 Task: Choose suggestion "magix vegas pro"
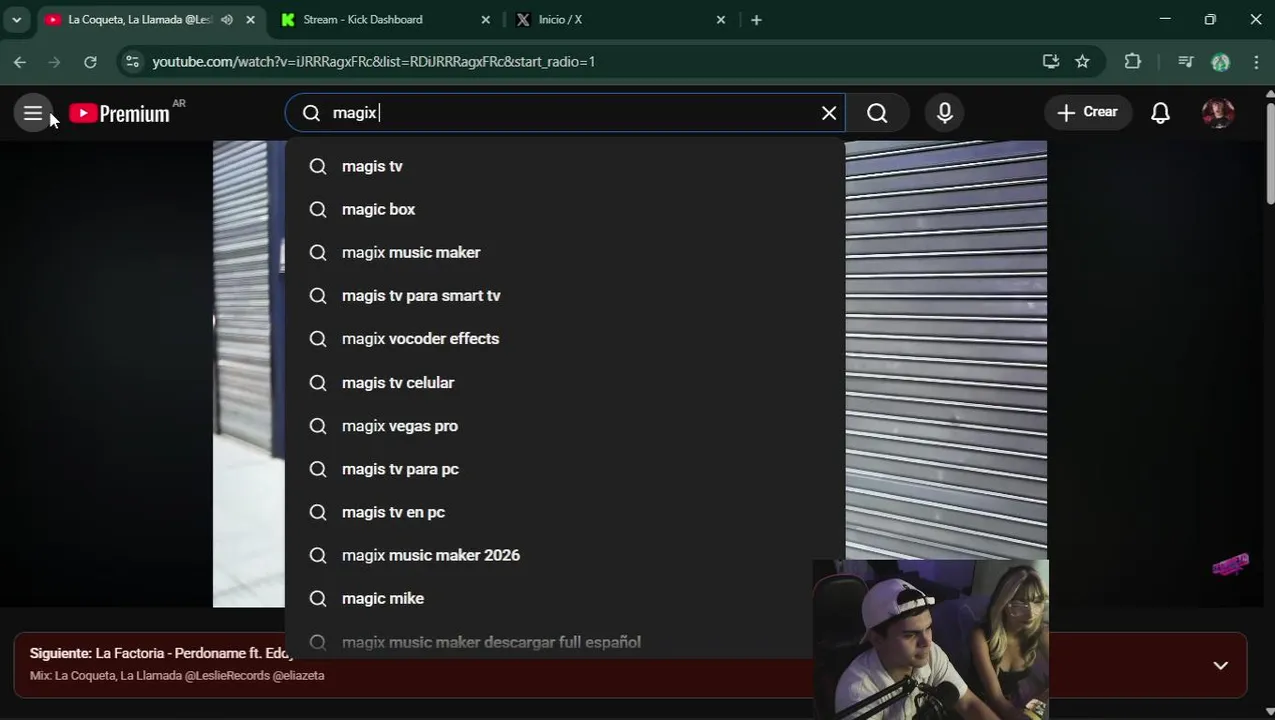[565, 425]
